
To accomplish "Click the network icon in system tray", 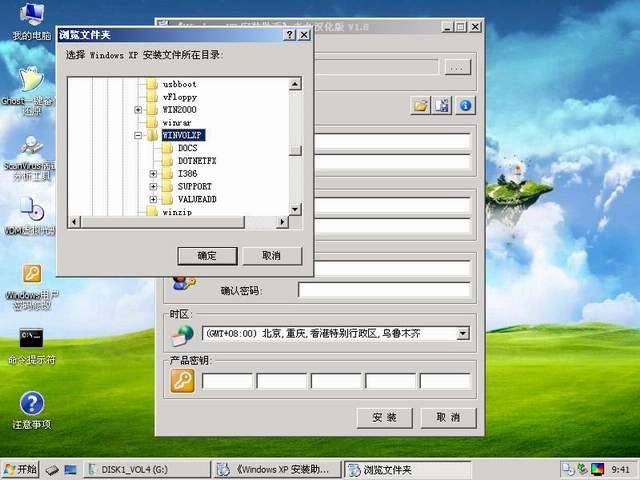I will pyautogui.click(x=567, y=469).
